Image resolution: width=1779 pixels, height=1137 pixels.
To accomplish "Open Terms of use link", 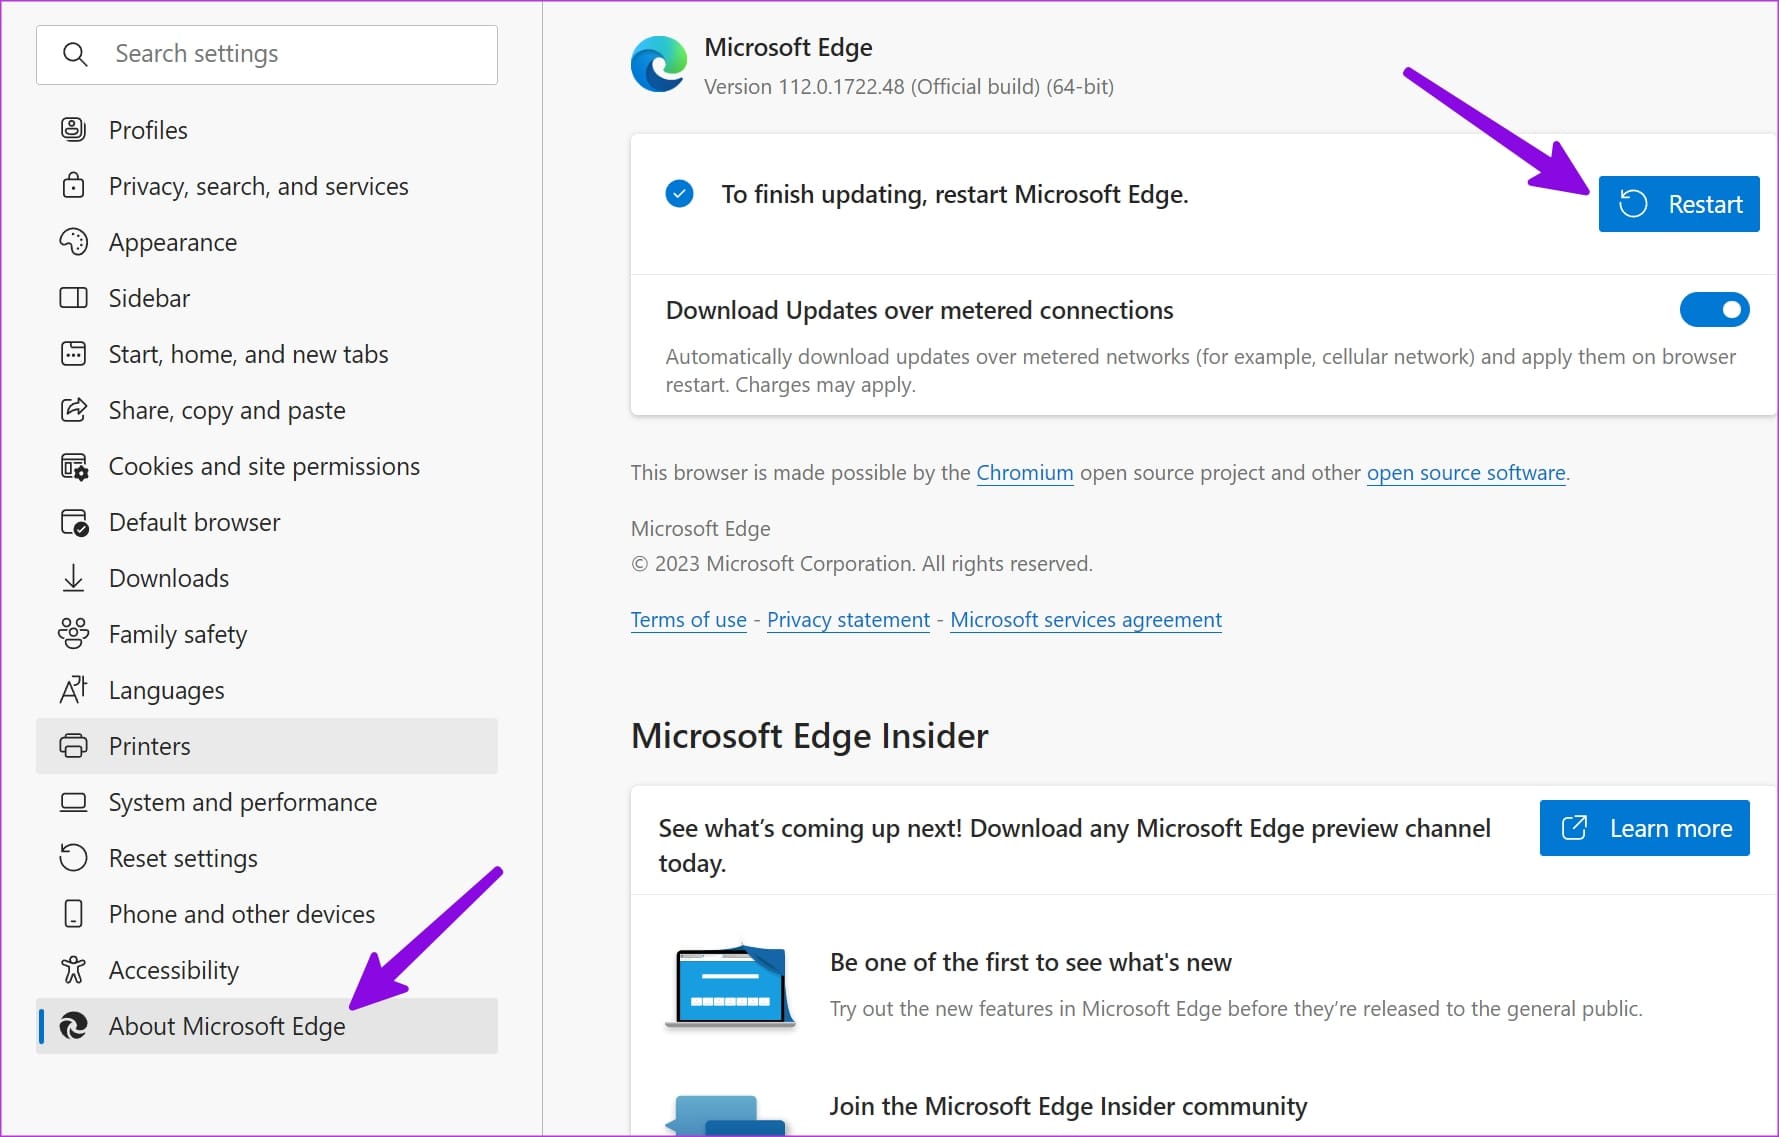I will tap(689, 620).
